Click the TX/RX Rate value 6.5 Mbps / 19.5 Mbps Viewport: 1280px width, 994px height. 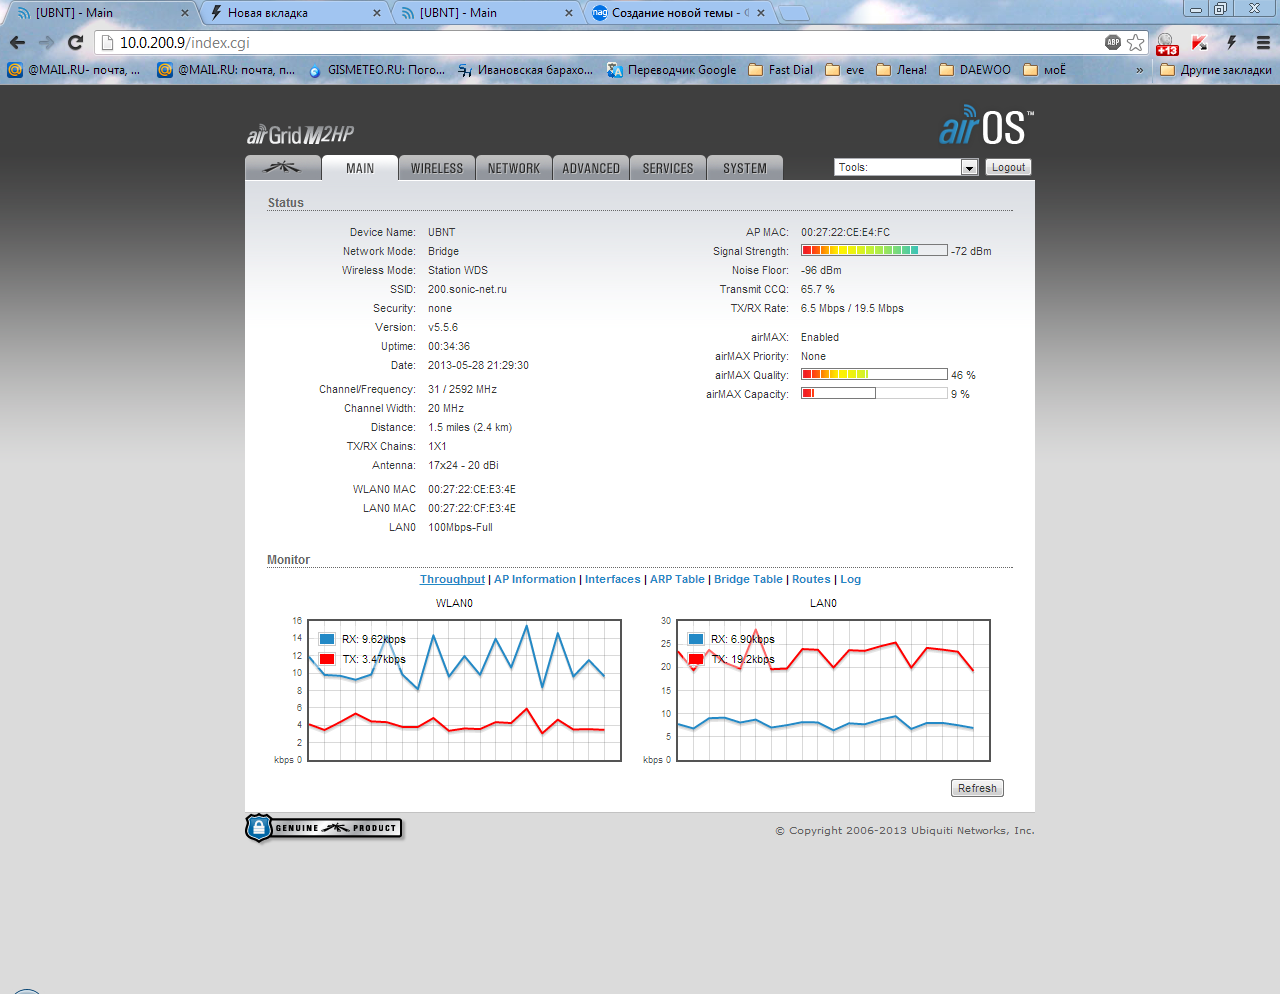coord(852,308)
